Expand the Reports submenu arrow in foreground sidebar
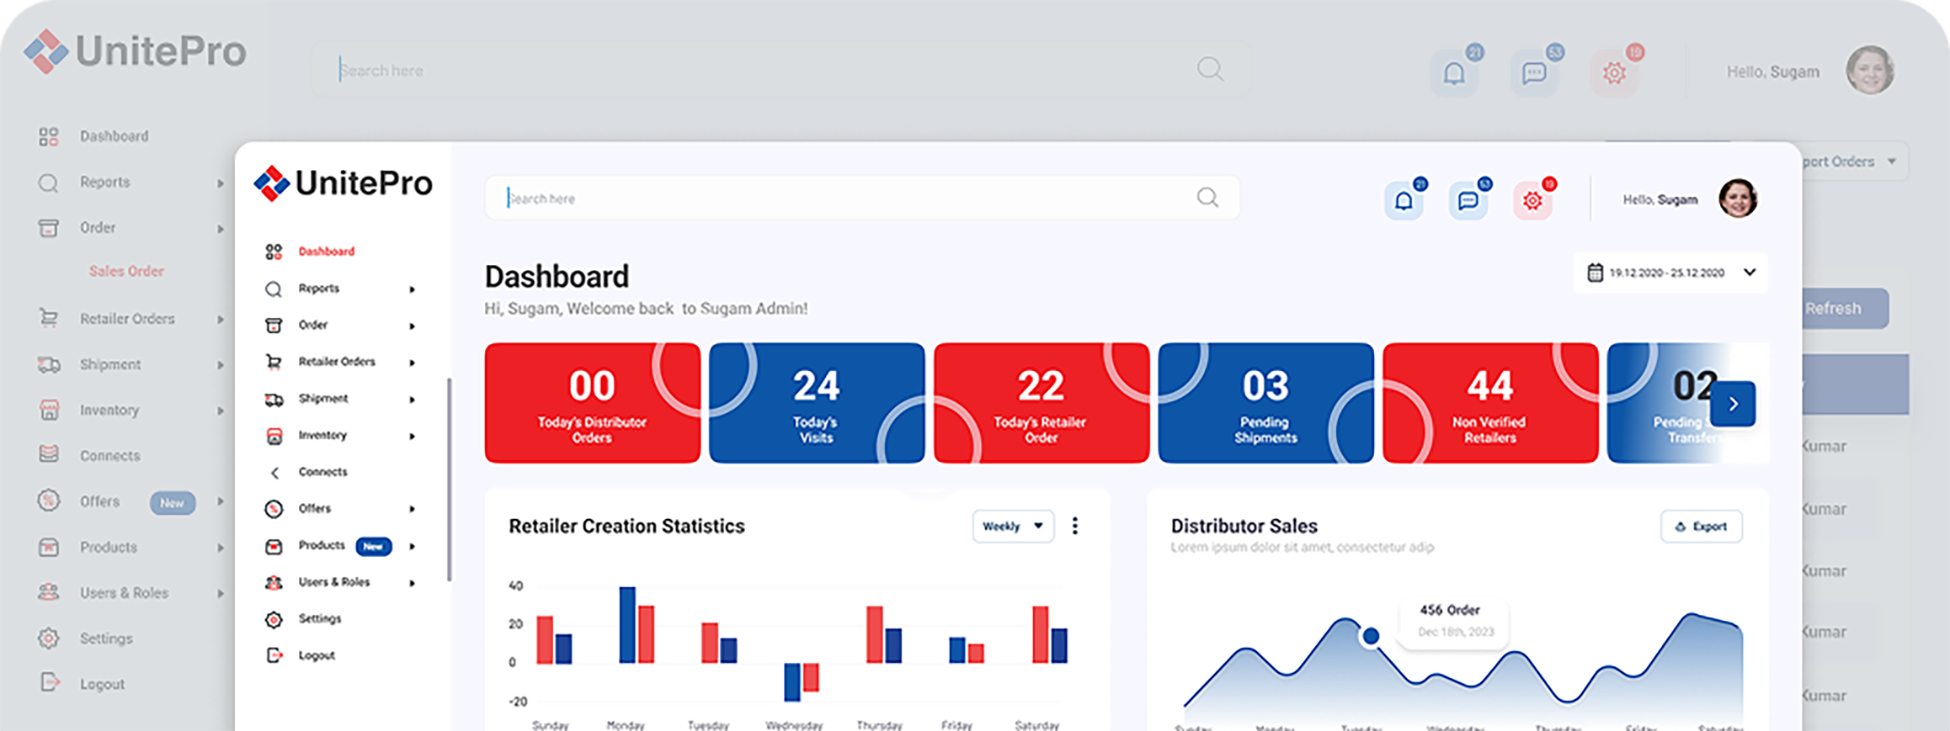Viewport: 1950px width, 731px height. point(412,290)
